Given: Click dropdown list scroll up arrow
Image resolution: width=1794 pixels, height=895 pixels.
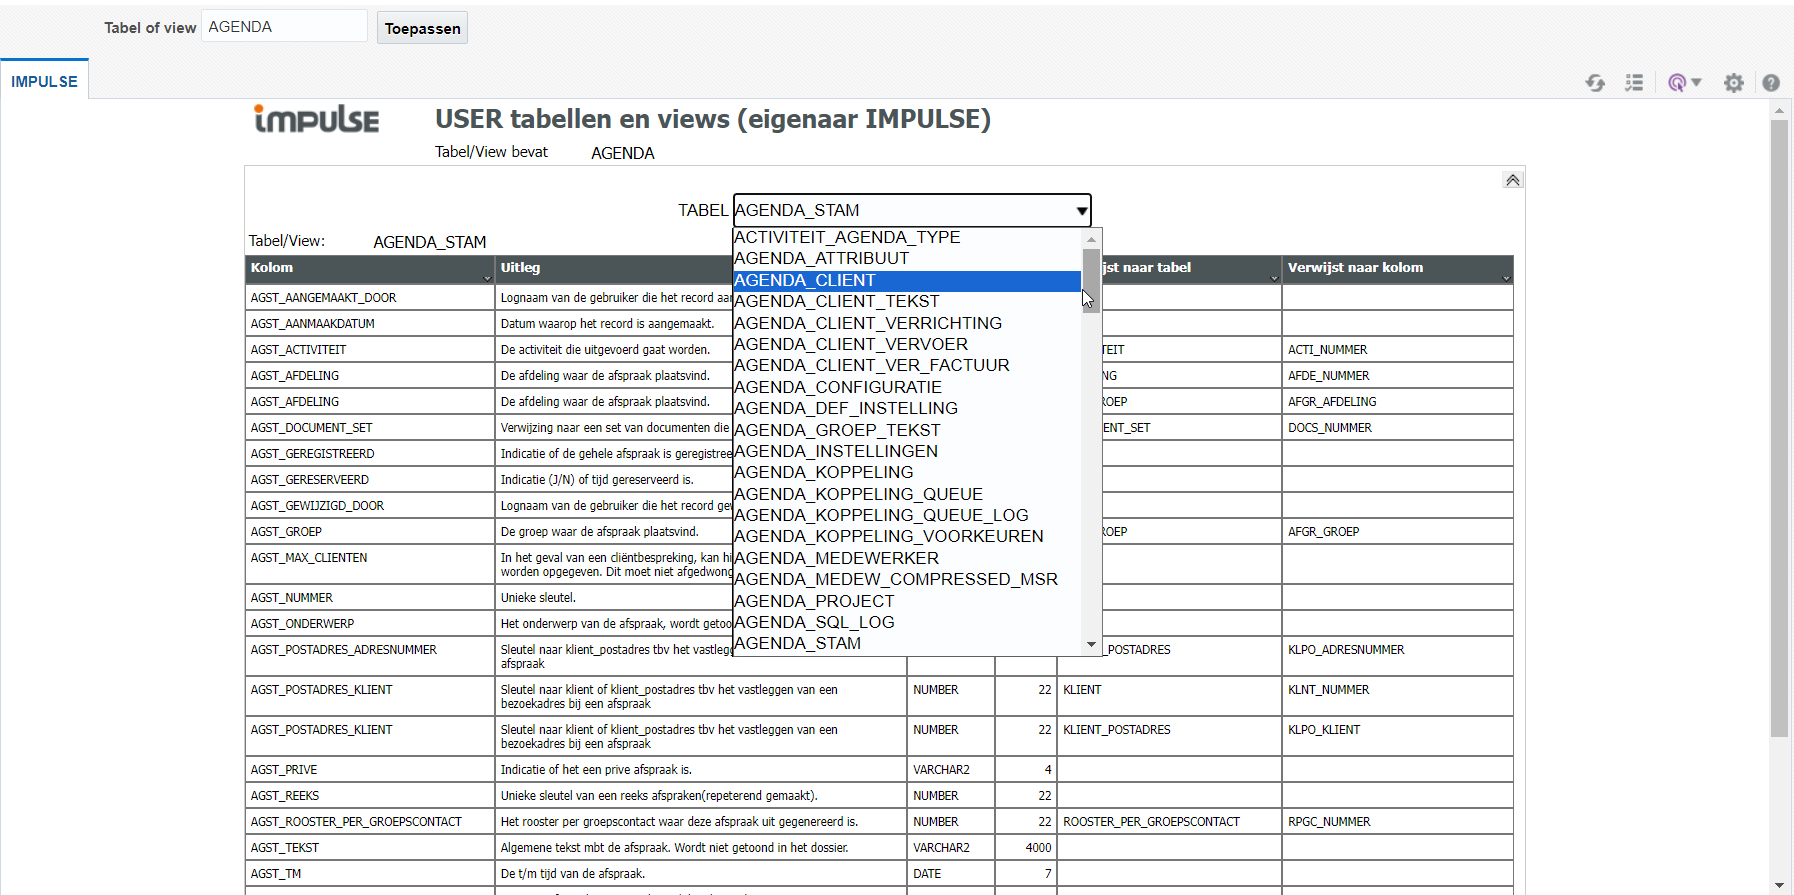Looking at the screenshot, I should [x=1091, y=238].
